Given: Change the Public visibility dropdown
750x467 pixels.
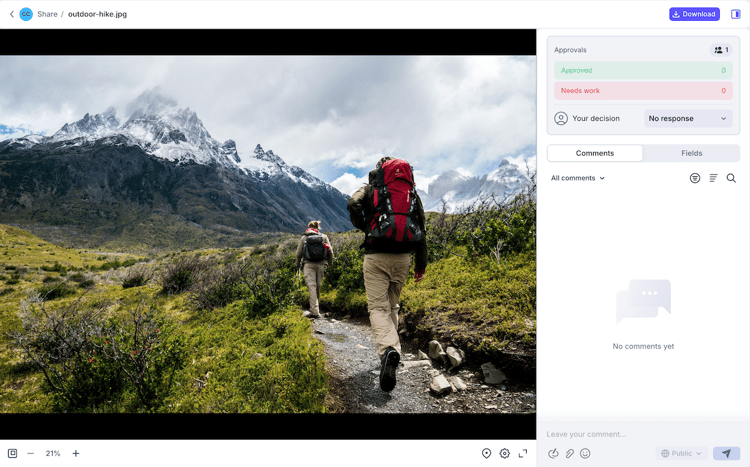Looking at the screenshot, I should [681, 453].
